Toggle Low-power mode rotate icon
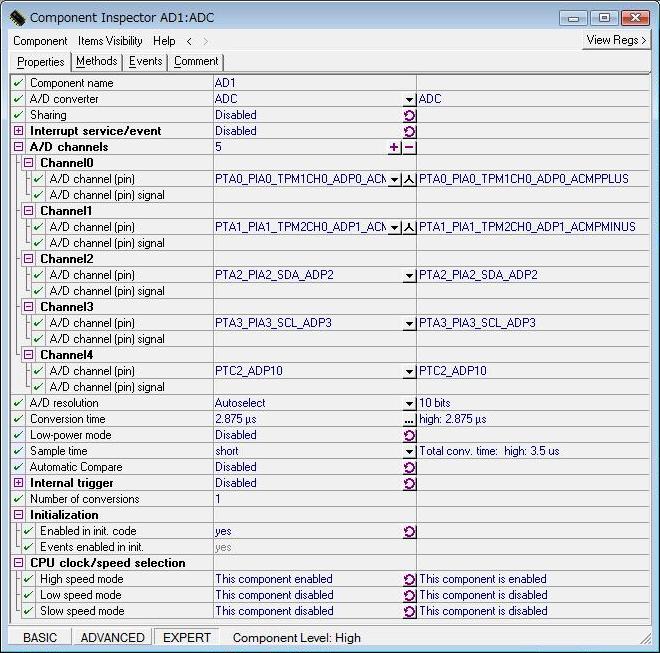 409,435
